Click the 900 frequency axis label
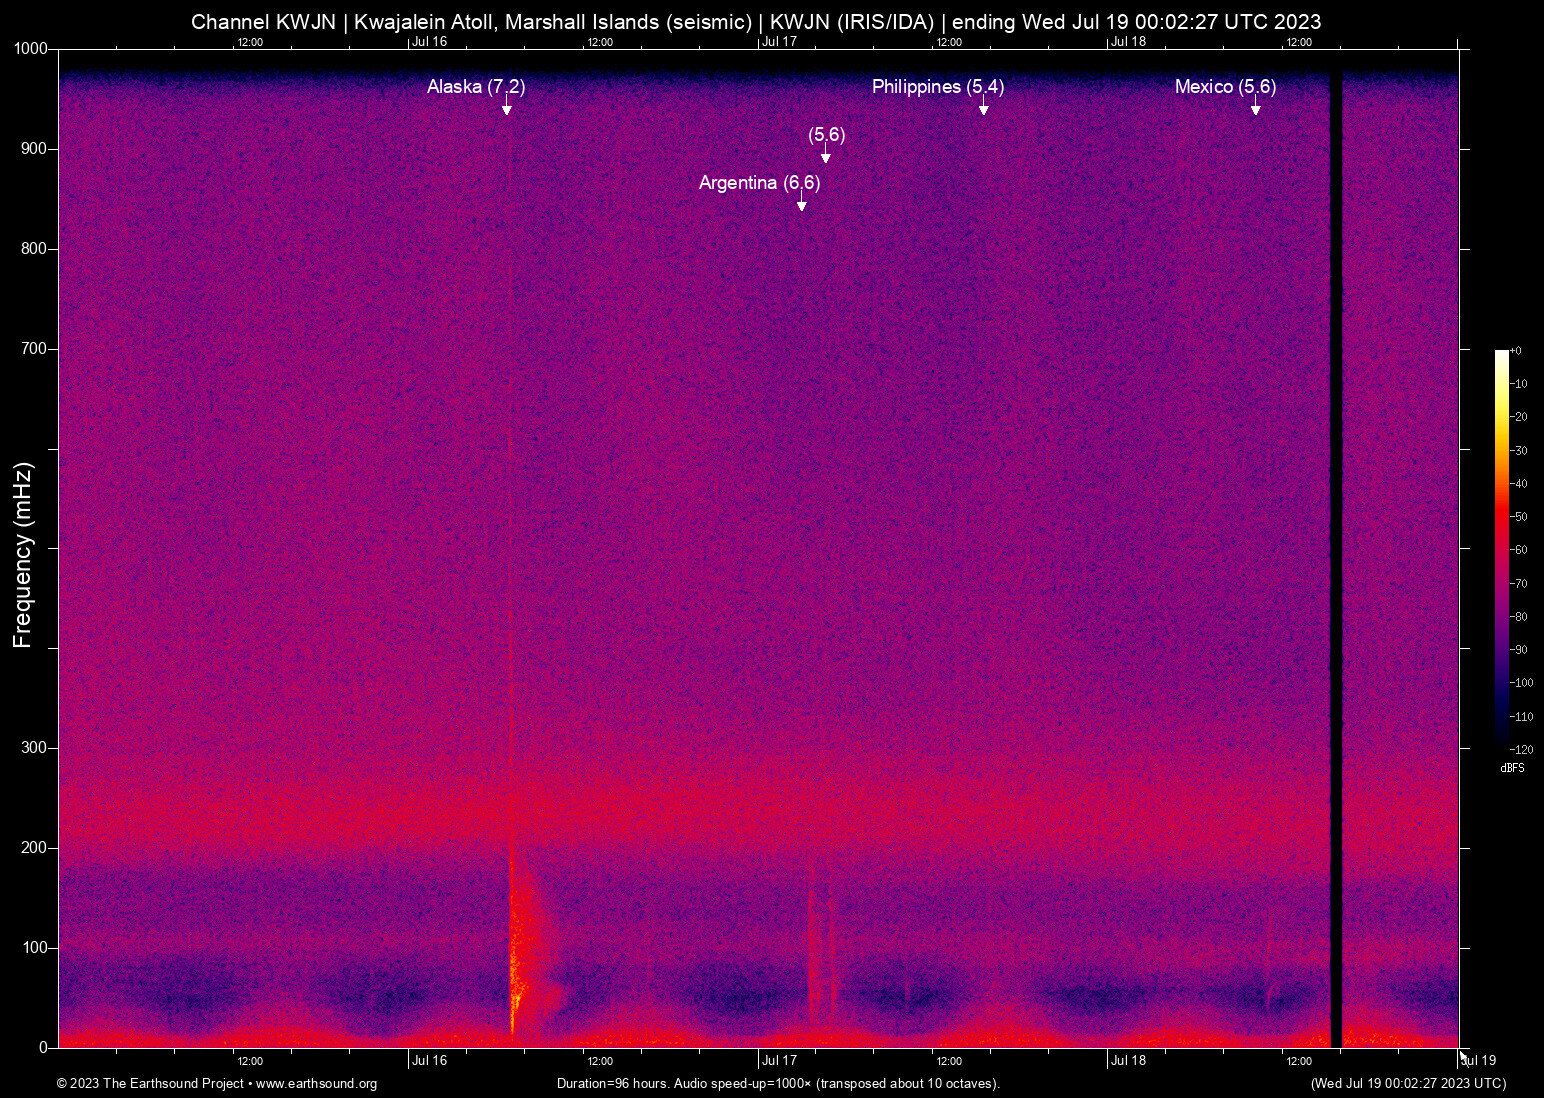Screen dimensions: 1544x1098 35,149
